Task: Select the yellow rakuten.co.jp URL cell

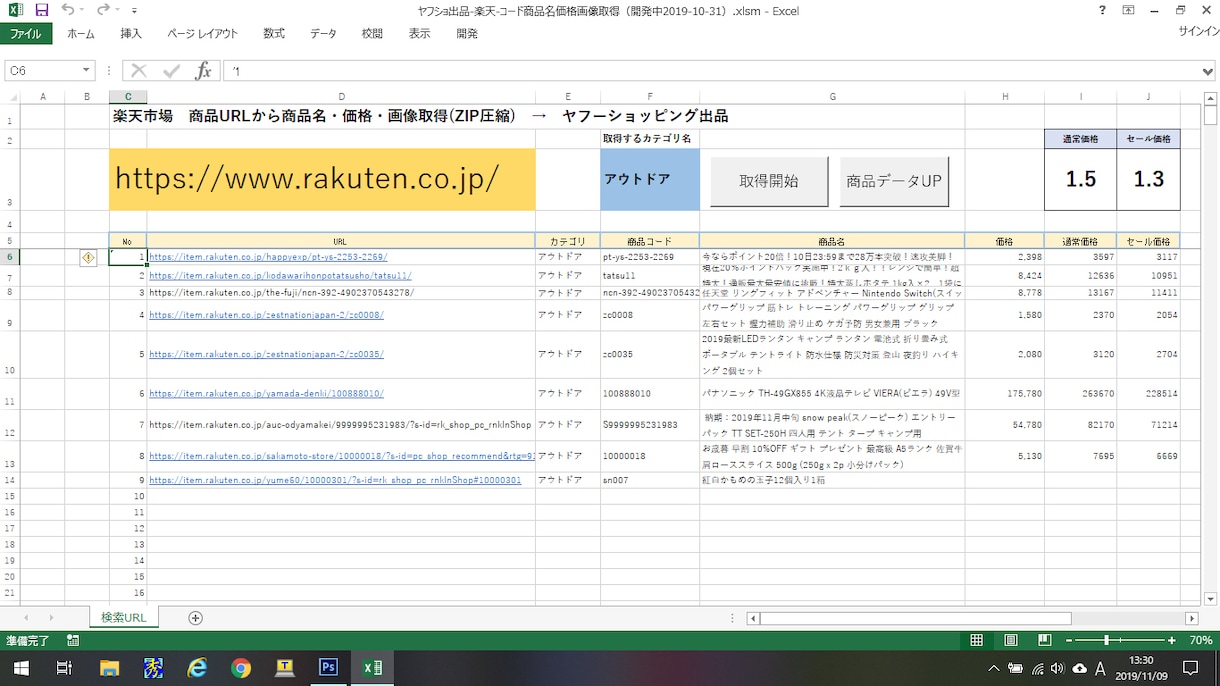Action: tap(322, 179)
